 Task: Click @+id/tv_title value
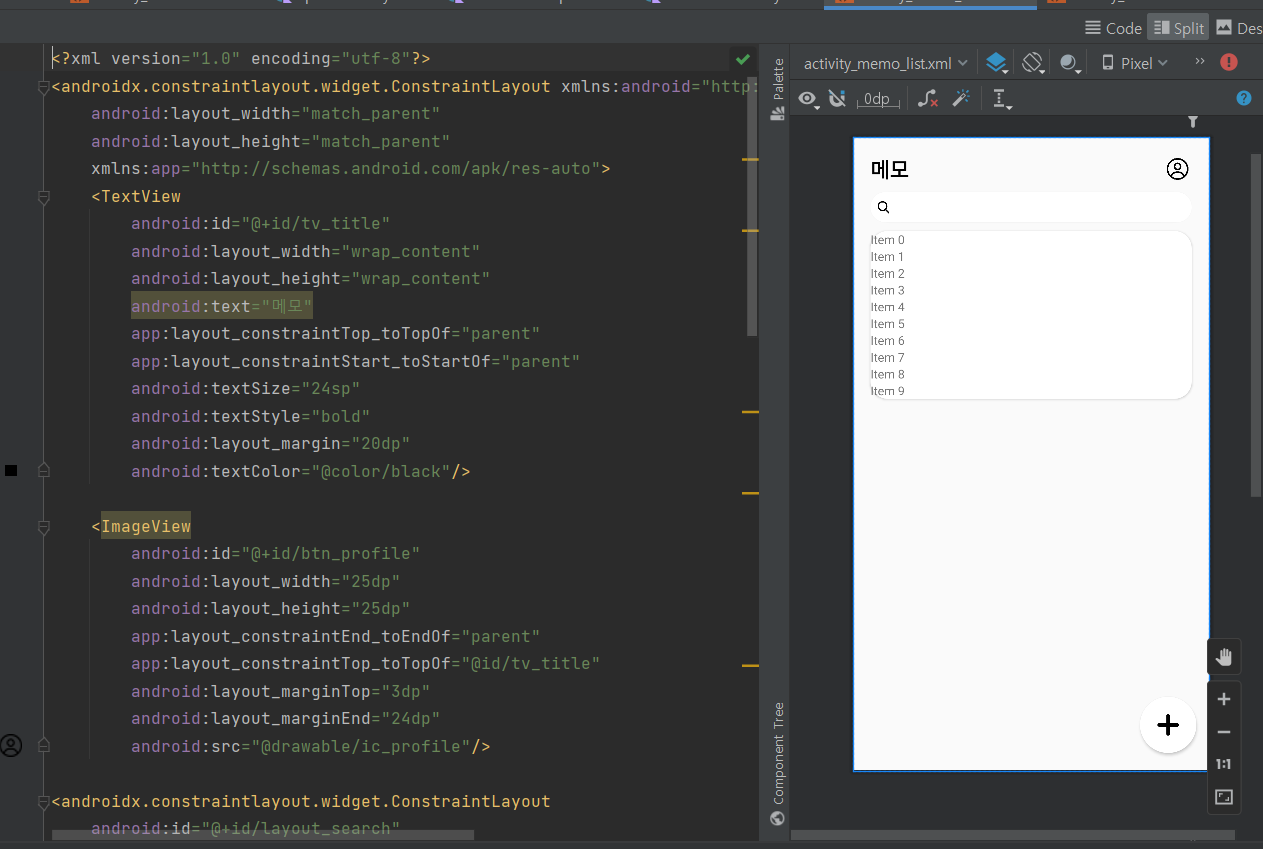click(x=316, y=224)
